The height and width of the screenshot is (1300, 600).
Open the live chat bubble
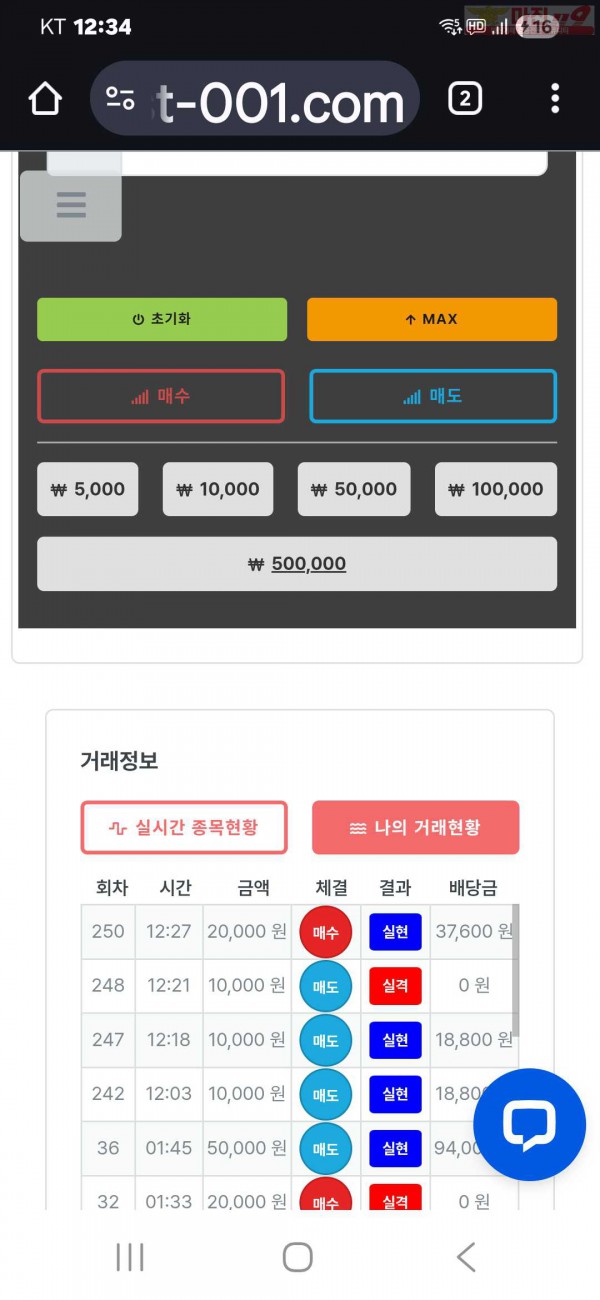click(528, 1123)
